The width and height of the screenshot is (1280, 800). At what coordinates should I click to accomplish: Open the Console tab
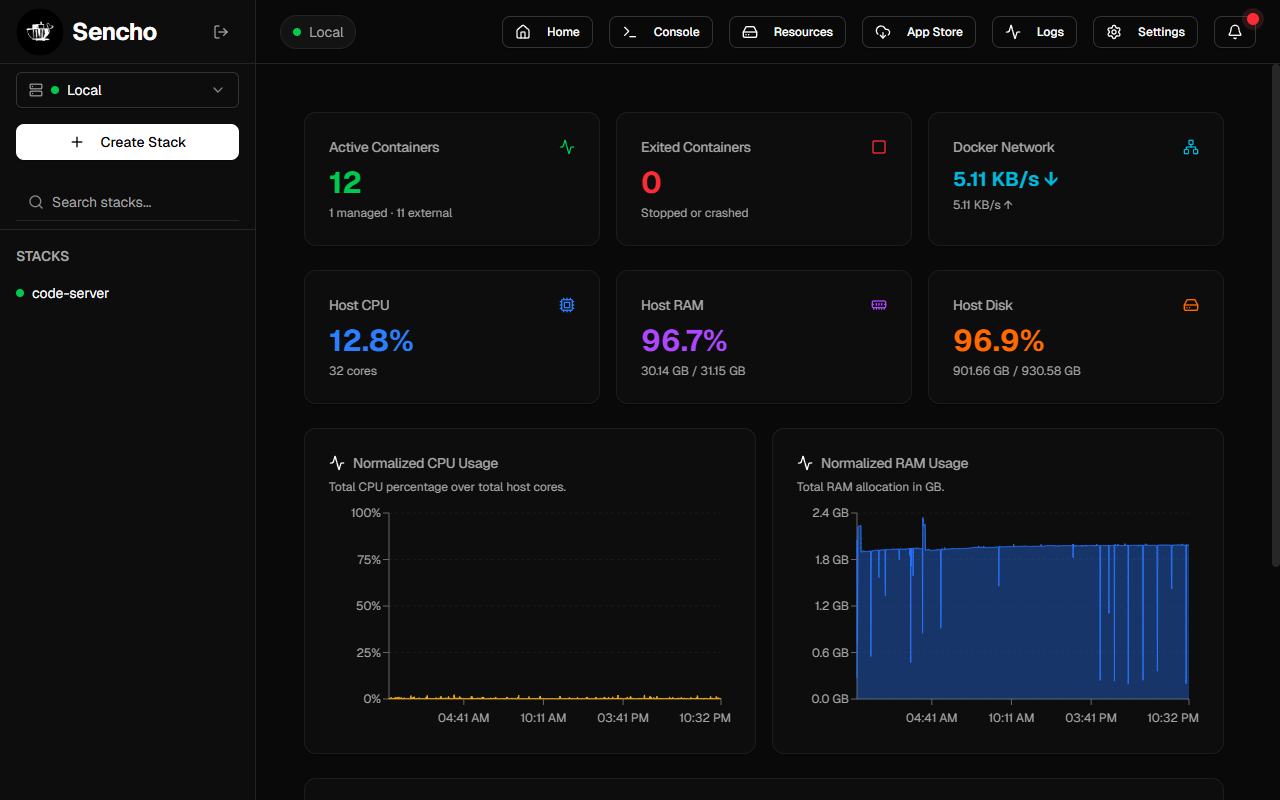tap(661, 32)
